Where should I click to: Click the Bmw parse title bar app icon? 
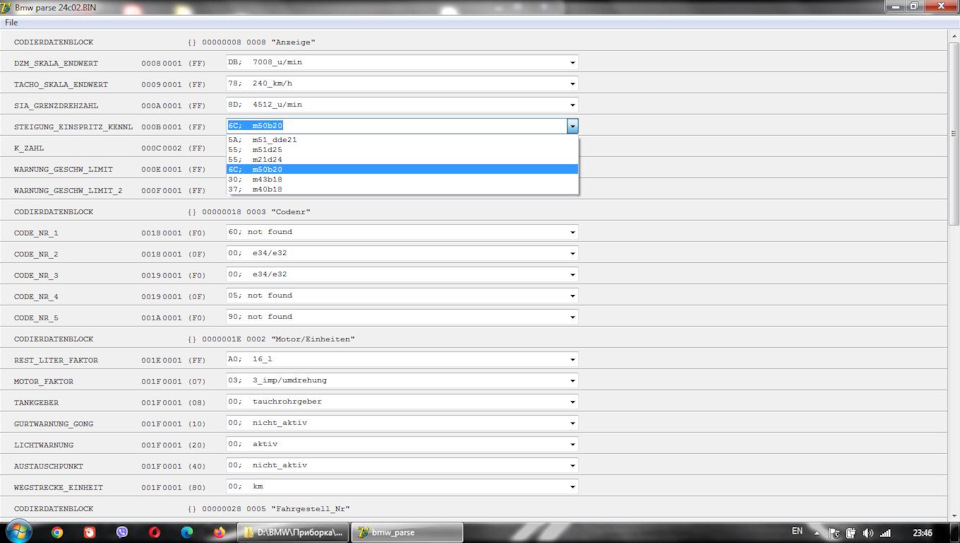coord(6,7)
